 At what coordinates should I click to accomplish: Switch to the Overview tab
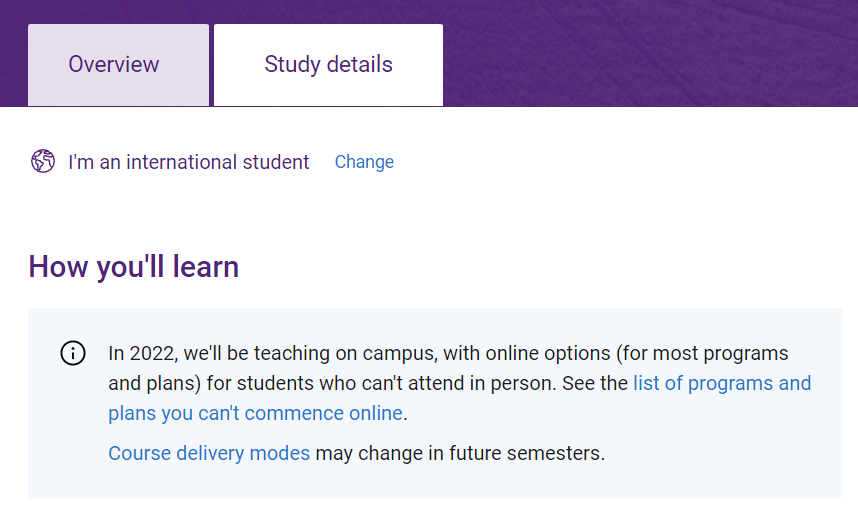click(118, 65)
